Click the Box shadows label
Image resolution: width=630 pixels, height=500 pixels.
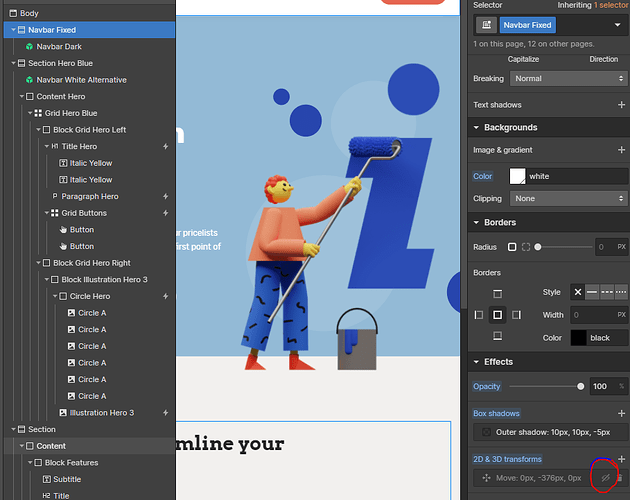496,413
